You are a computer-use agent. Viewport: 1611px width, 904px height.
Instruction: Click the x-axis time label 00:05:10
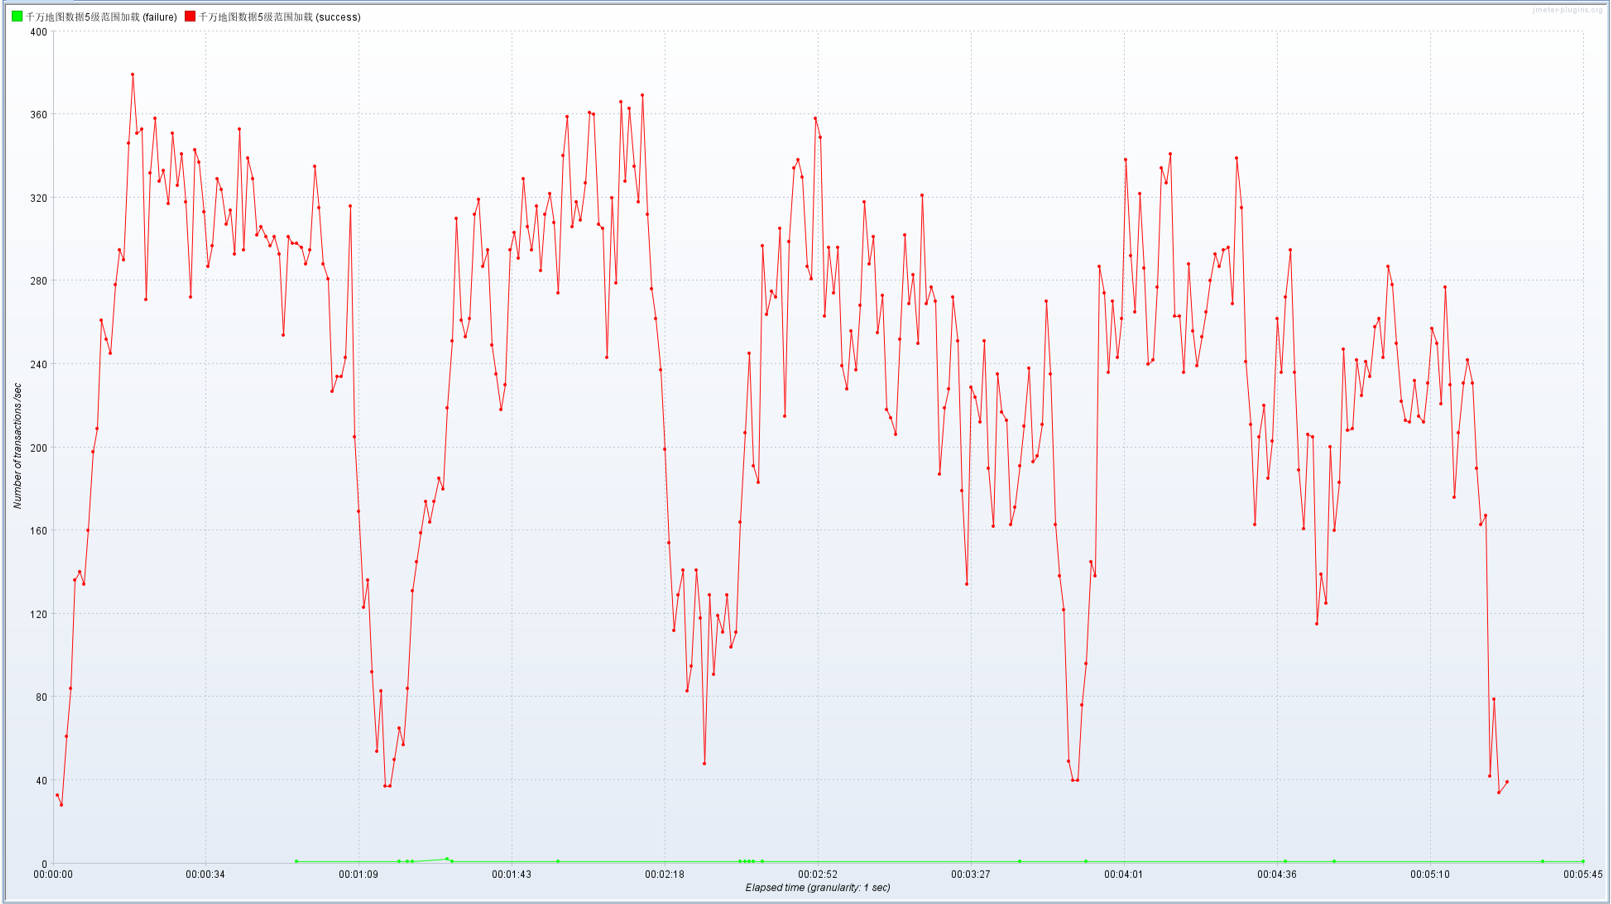coord(1429,875)
